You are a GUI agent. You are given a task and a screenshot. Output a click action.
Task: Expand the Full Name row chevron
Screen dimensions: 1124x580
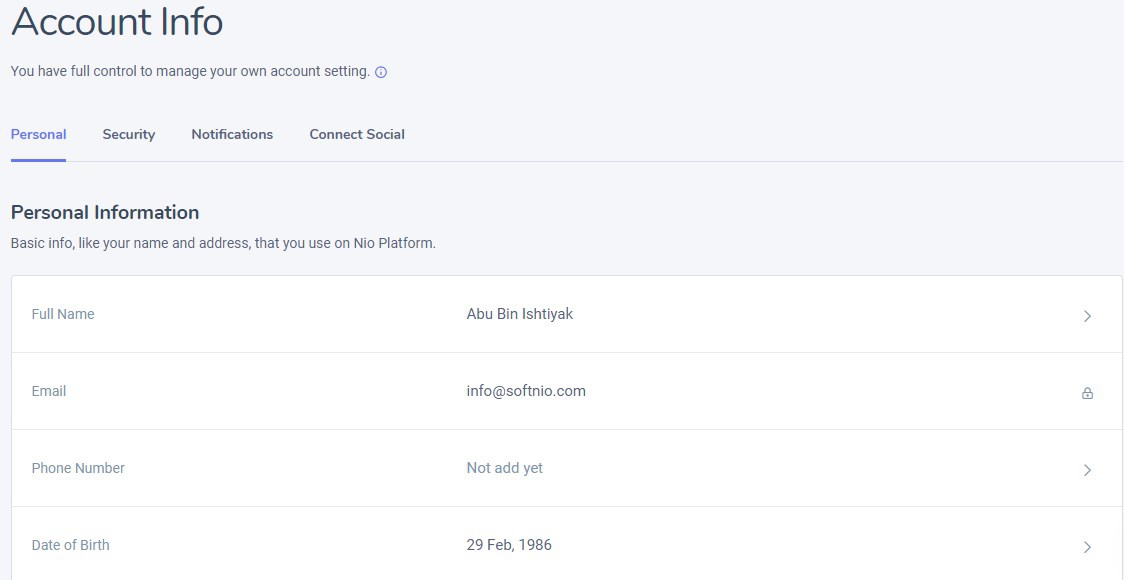(x=1087, y=316)
